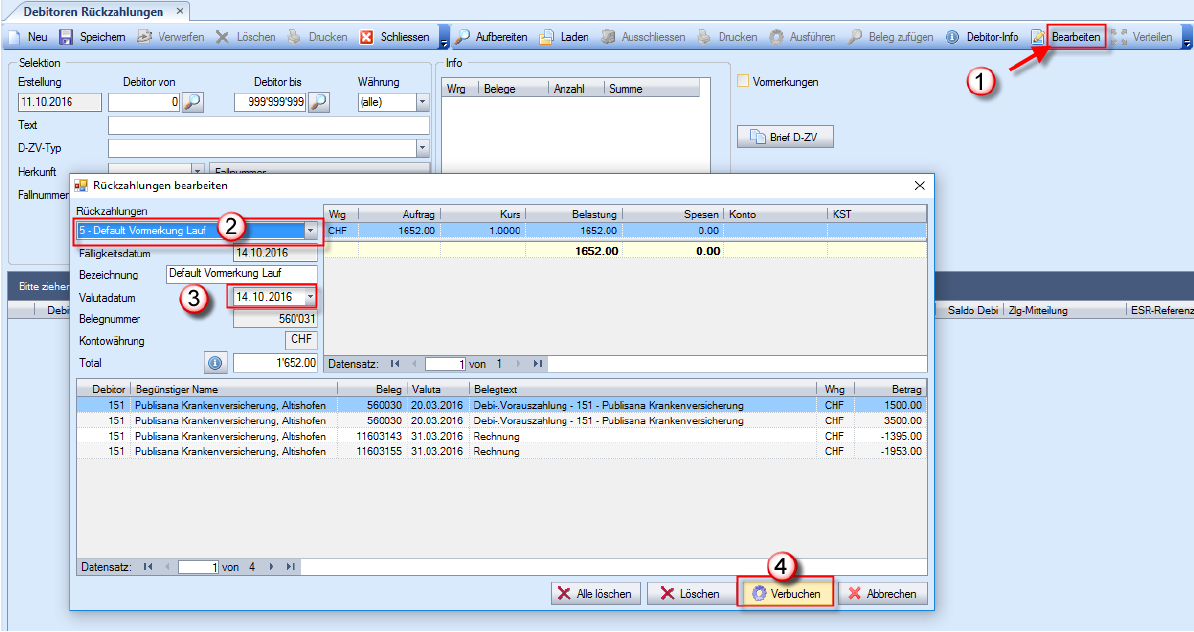Click lower Datensatz record number field
This screenshot has height=632, width=1194.
199,567
